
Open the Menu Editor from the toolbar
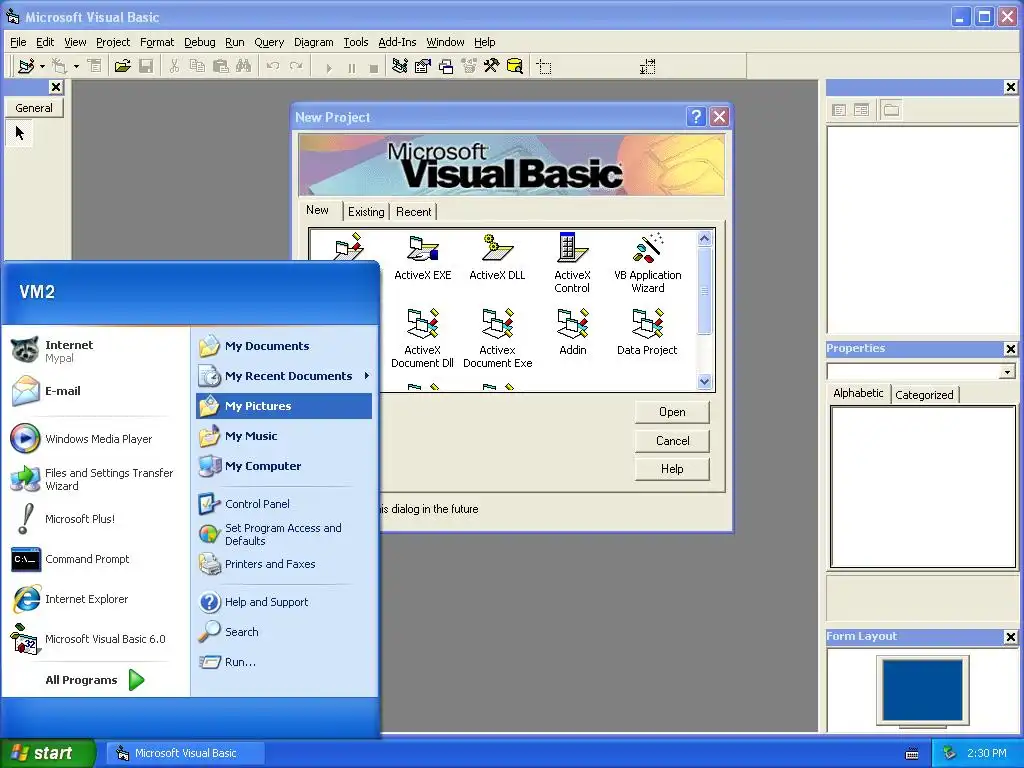(95, 66)
